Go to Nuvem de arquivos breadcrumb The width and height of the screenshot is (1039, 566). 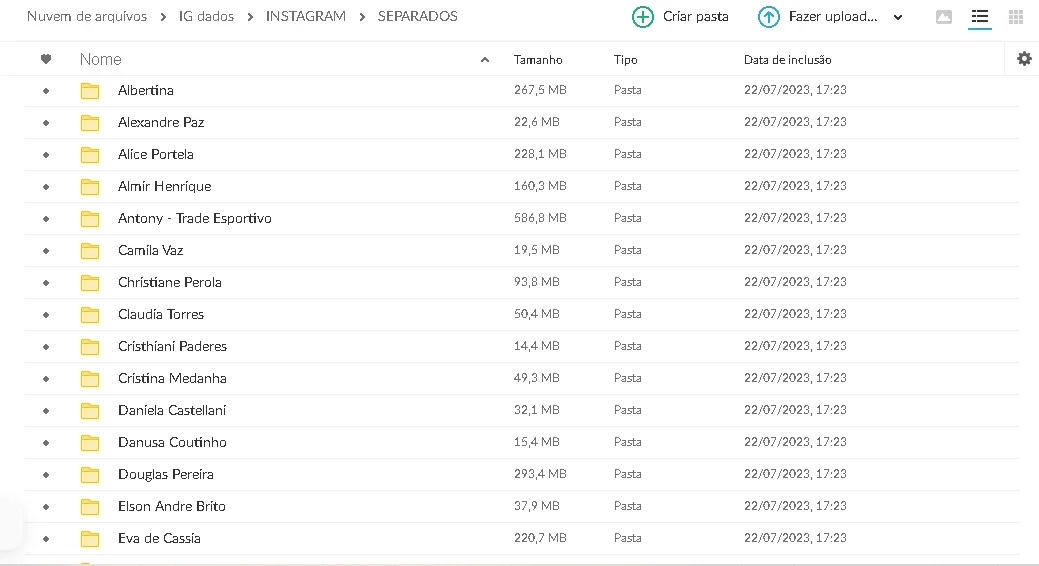[87, 17]
